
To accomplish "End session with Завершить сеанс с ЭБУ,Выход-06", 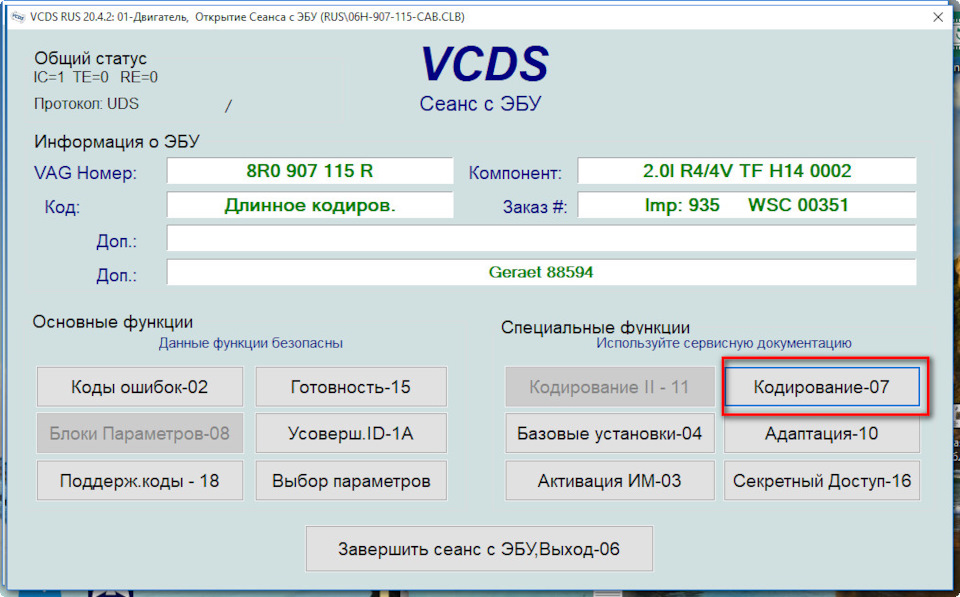I will click(x=479, y=548).
